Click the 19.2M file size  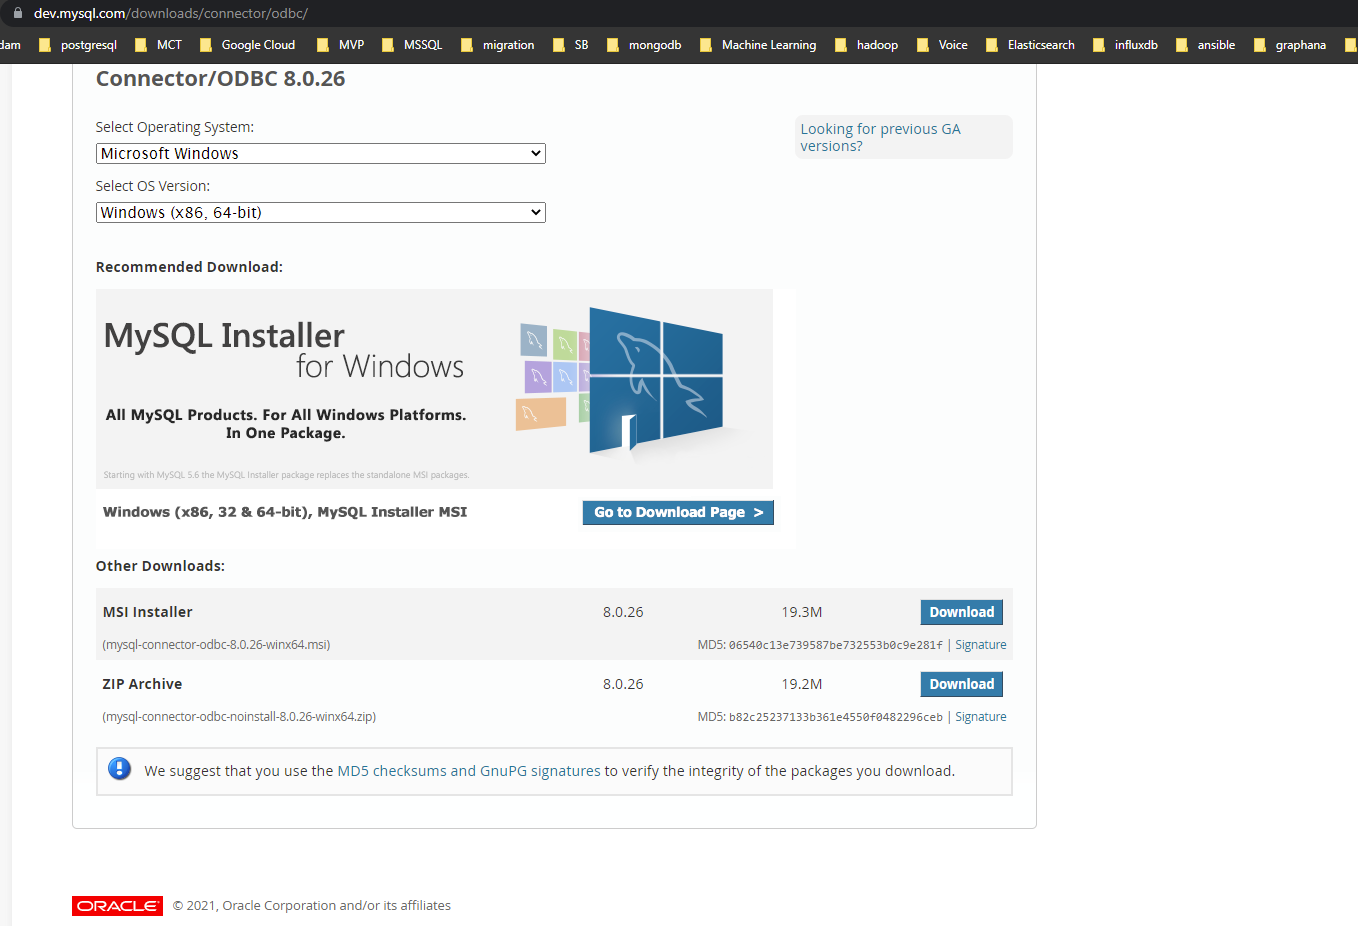coord(801,684)
